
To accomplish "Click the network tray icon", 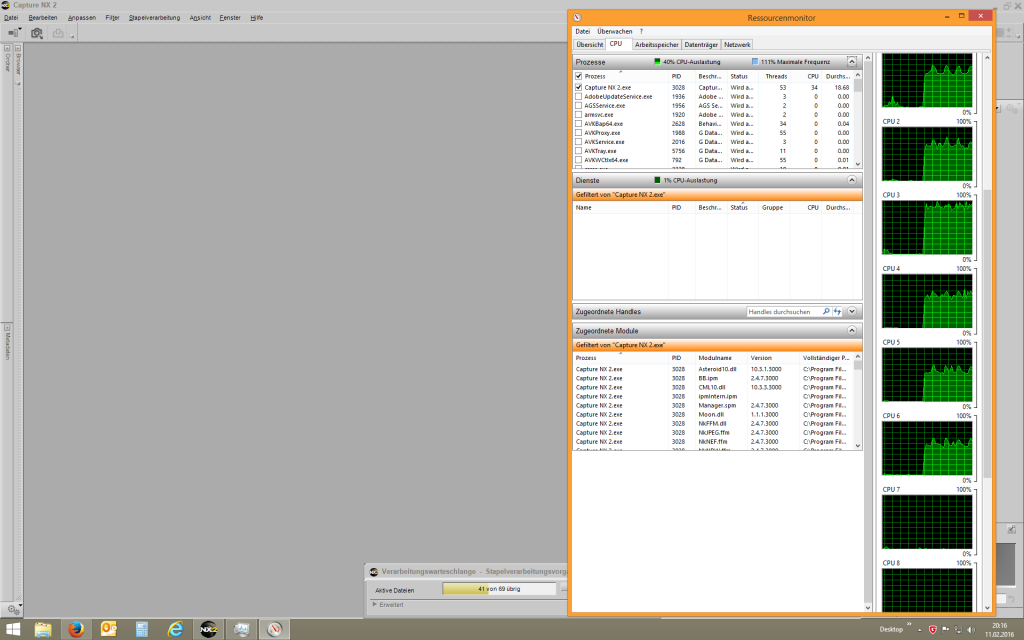I will click(958, 630).
